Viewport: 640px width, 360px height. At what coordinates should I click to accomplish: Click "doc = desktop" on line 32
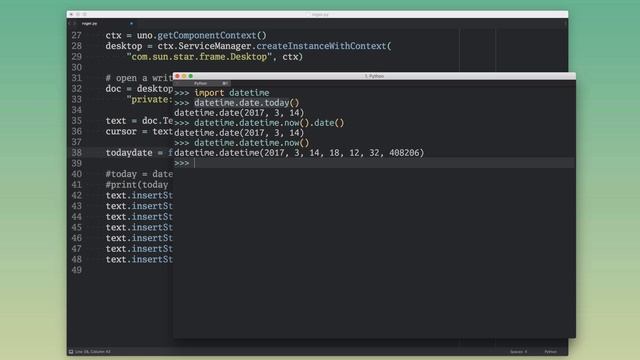(139, 89)
